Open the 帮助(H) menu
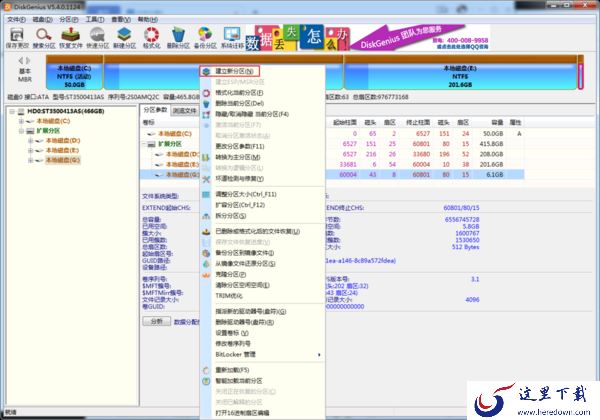Viewport: 600px width, 420px height. point(147,19)
